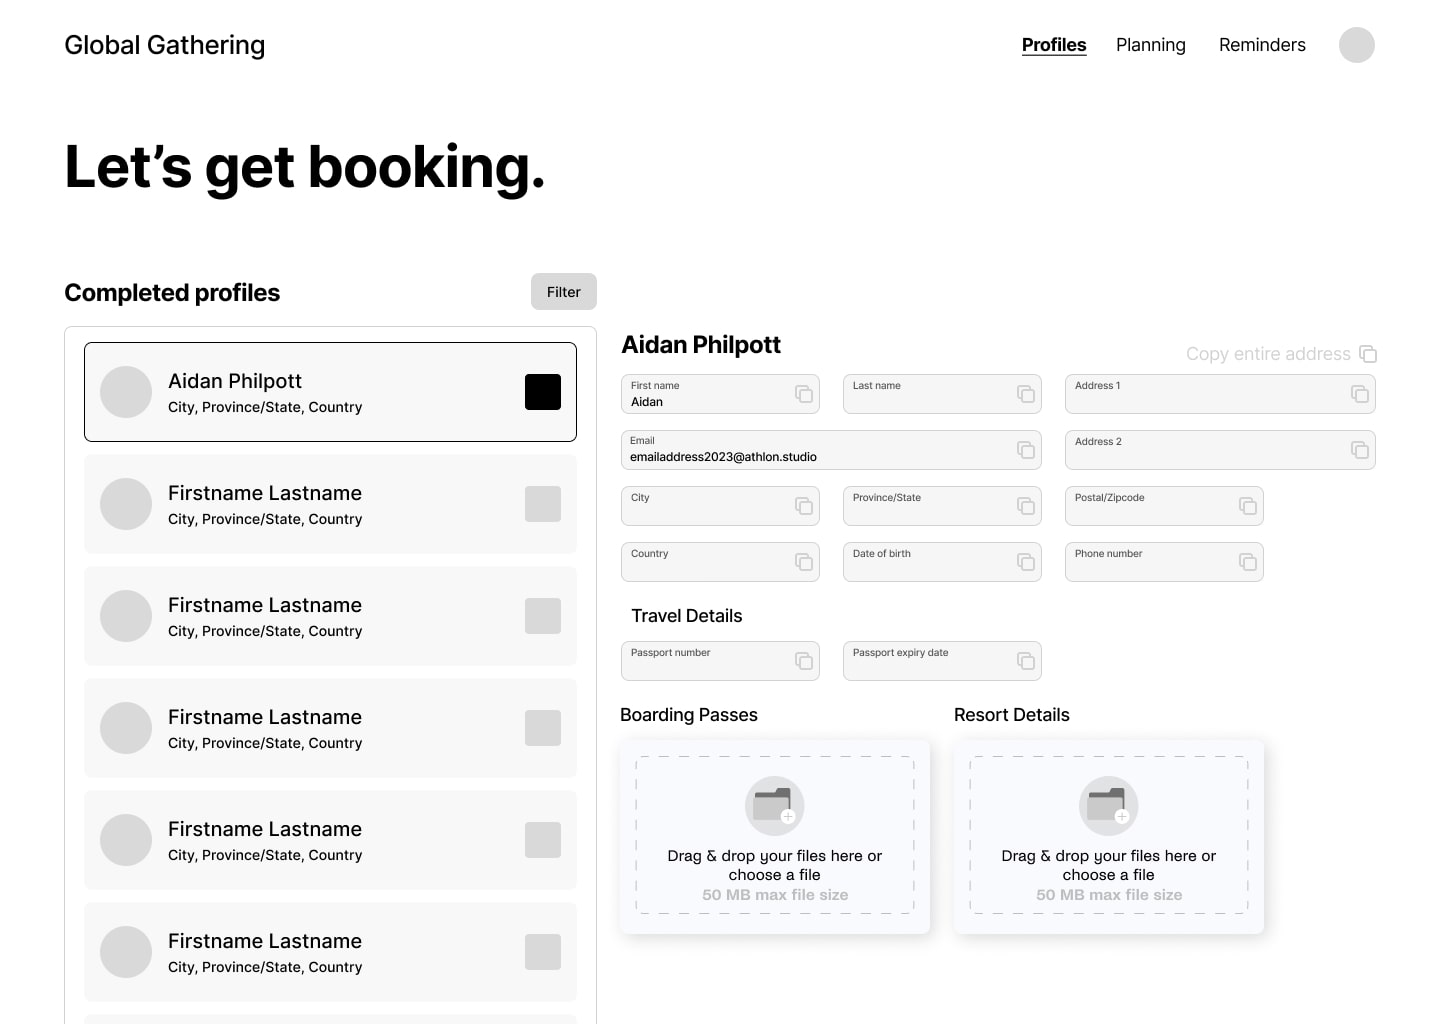Click the Resort Details file drop zone text
Viewport: 1440px width, 1024px height.
(1109, 865)
